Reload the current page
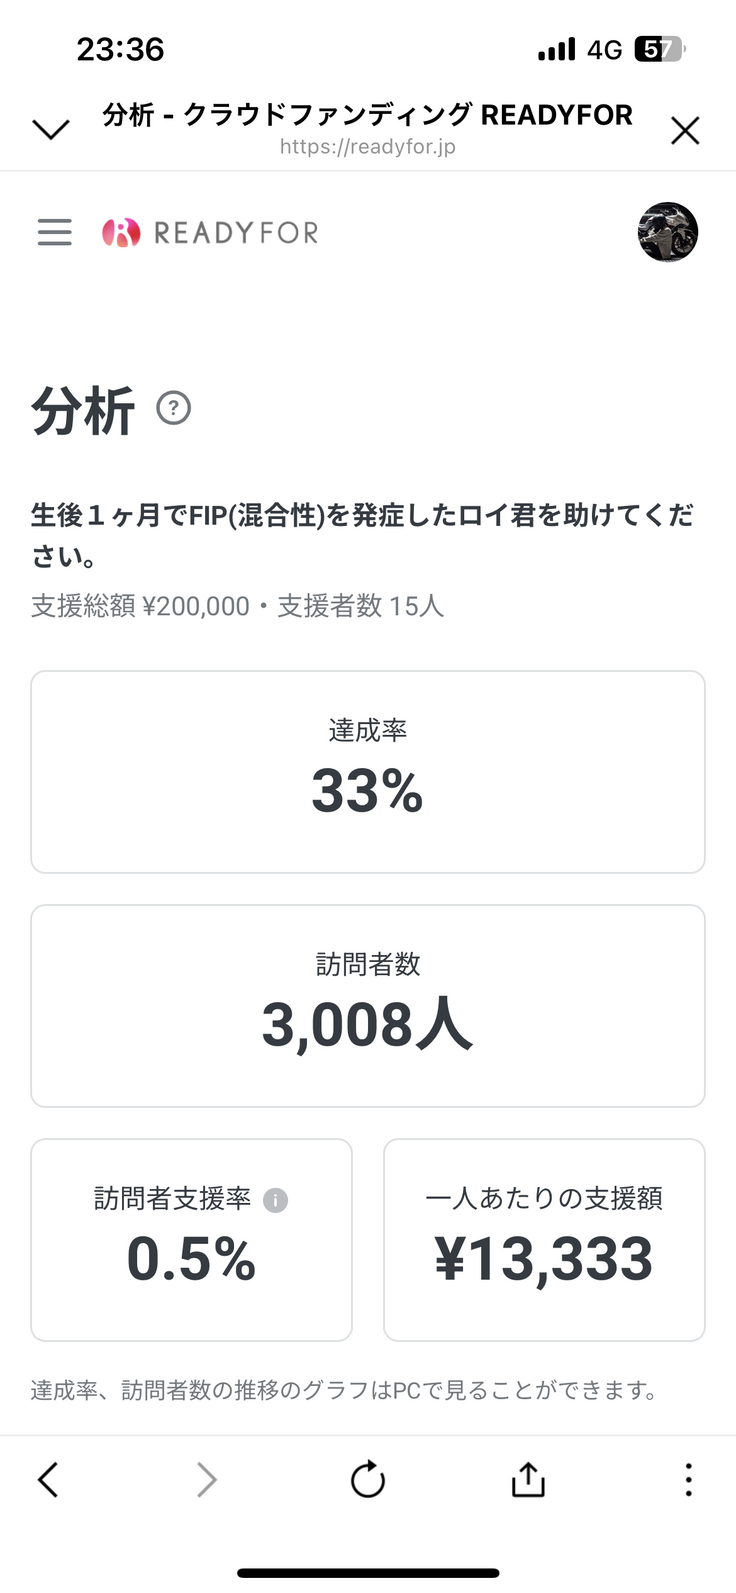736x1593 pixels. click(x=368, y=1479)
